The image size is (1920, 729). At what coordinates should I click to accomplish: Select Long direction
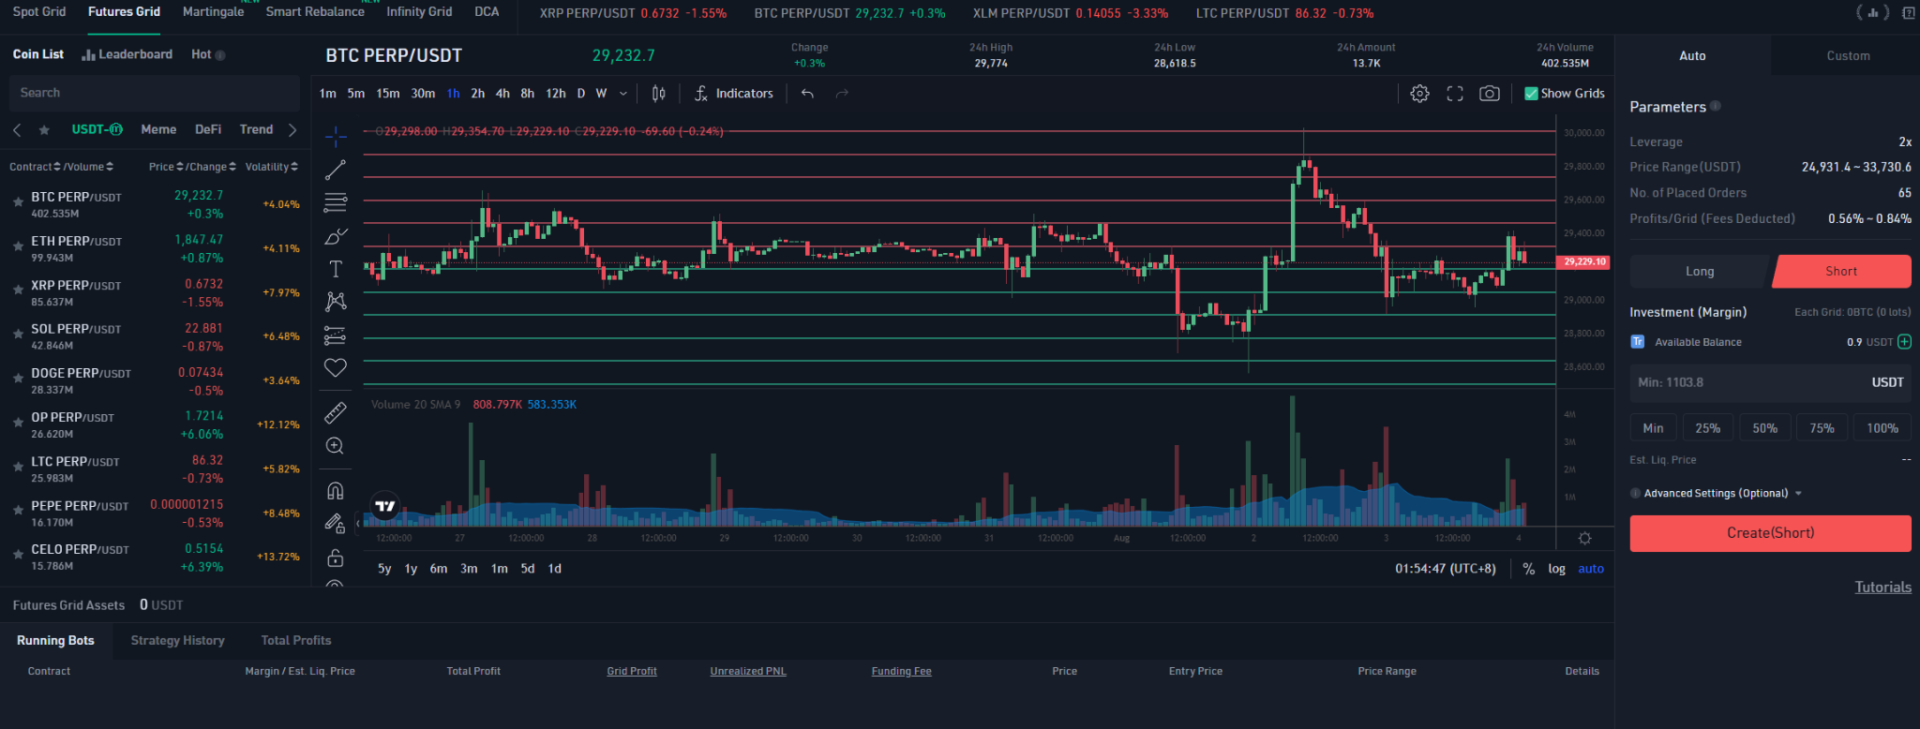click(1699, 271)
